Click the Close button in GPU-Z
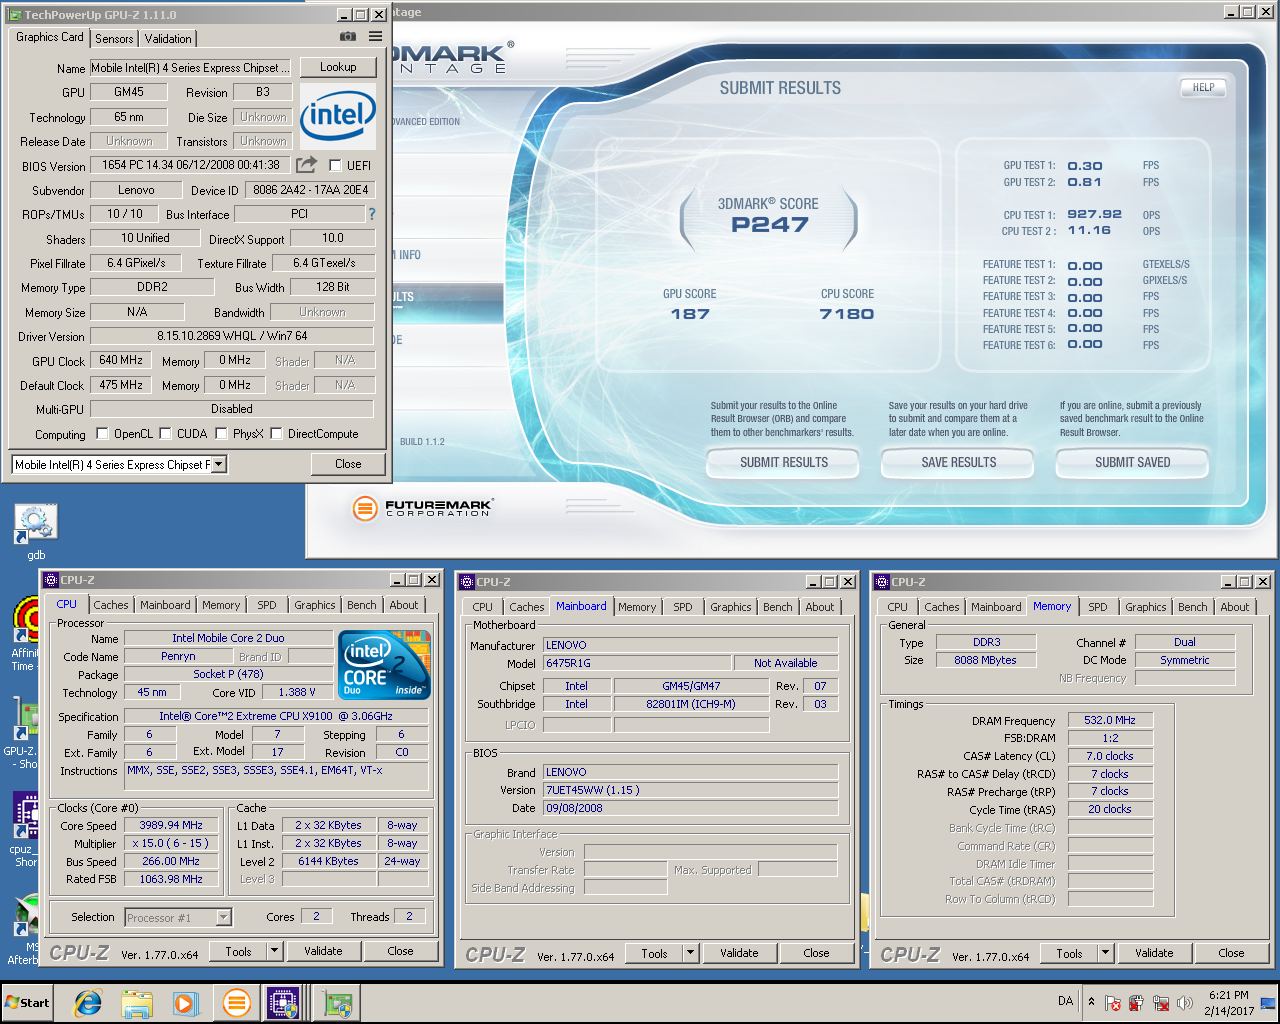 (348, 464)
